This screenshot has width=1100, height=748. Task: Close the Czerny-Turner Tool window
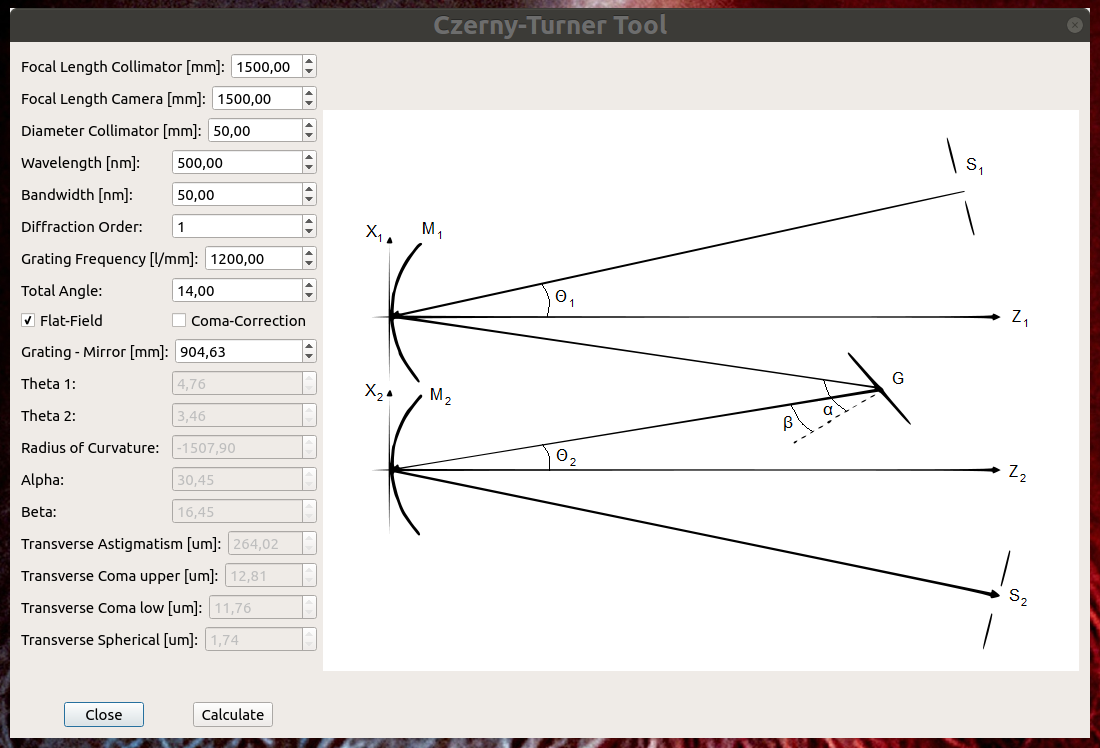point(1074,25)
